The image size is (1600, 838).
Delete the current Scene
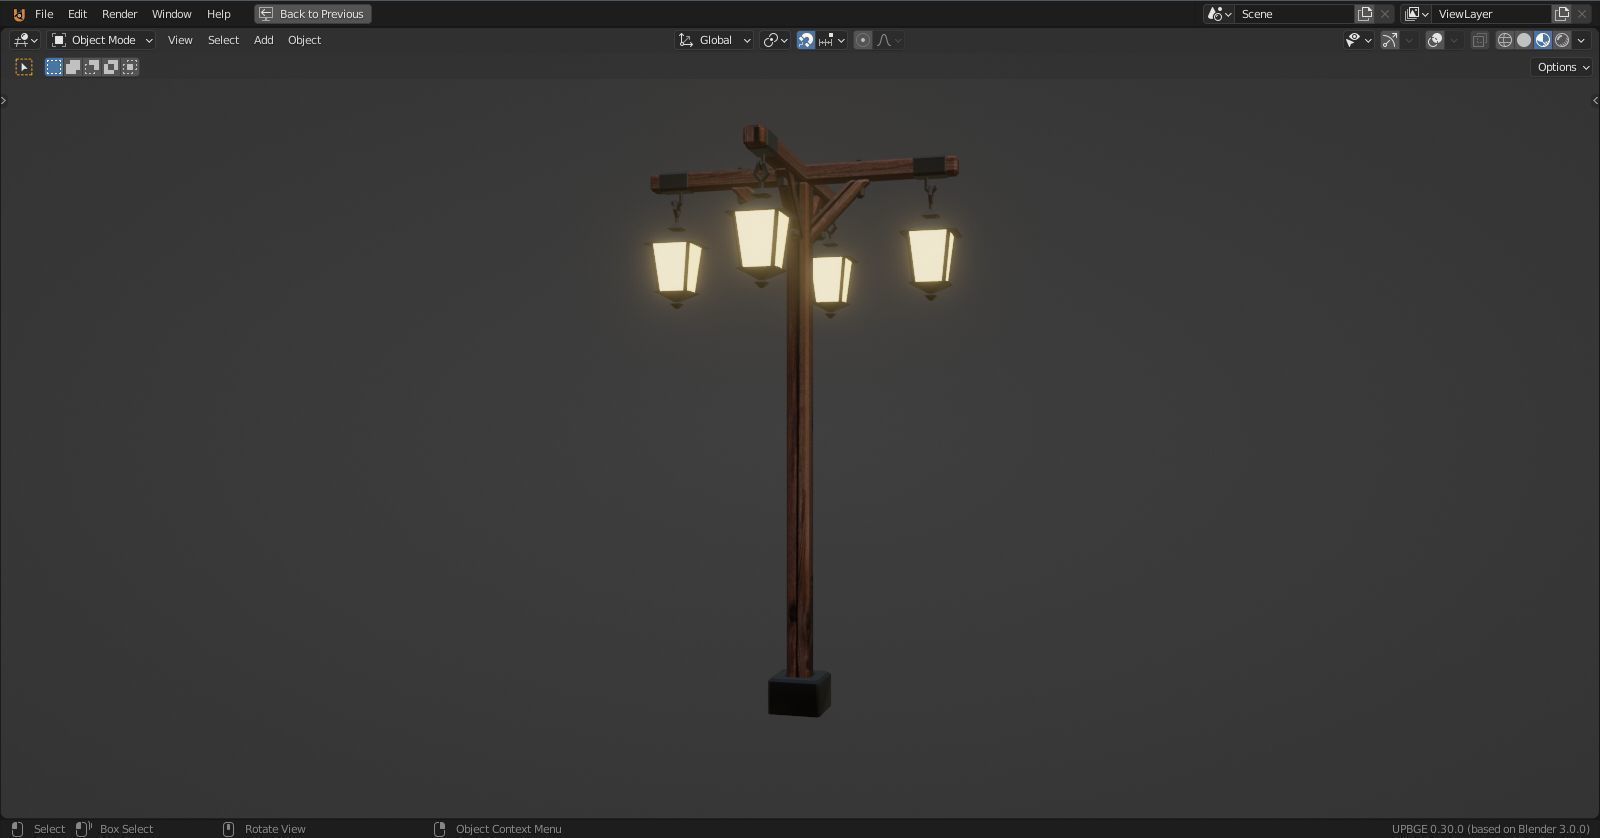pyautogui.click(x=1385, y=14)
